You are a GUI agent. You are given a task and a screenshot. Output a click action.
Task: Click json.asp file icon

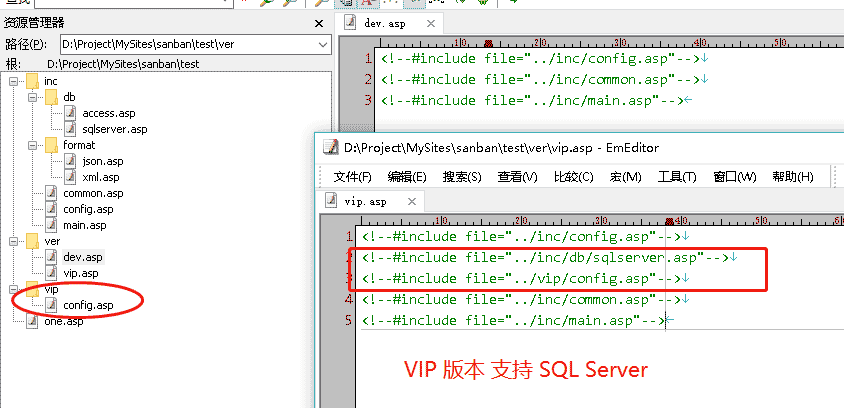[x=70, y=161]
